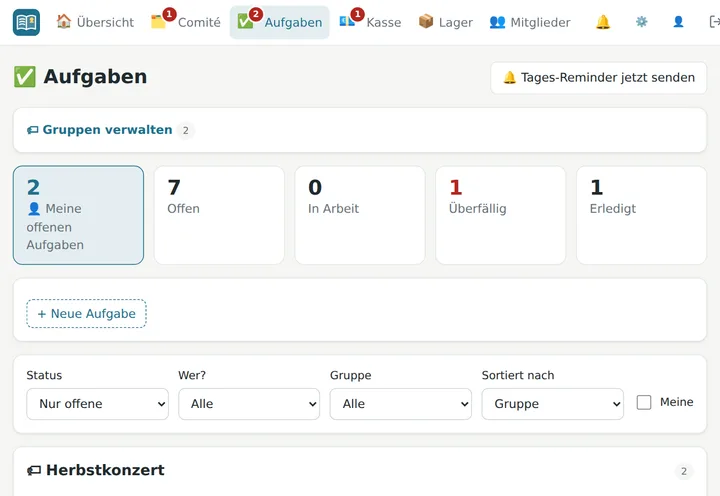Image resolution: width=720 pixels, height=496 pixels.
Task: Go to the Comité section
Action: pyautogui.click(x=186, y=22)
